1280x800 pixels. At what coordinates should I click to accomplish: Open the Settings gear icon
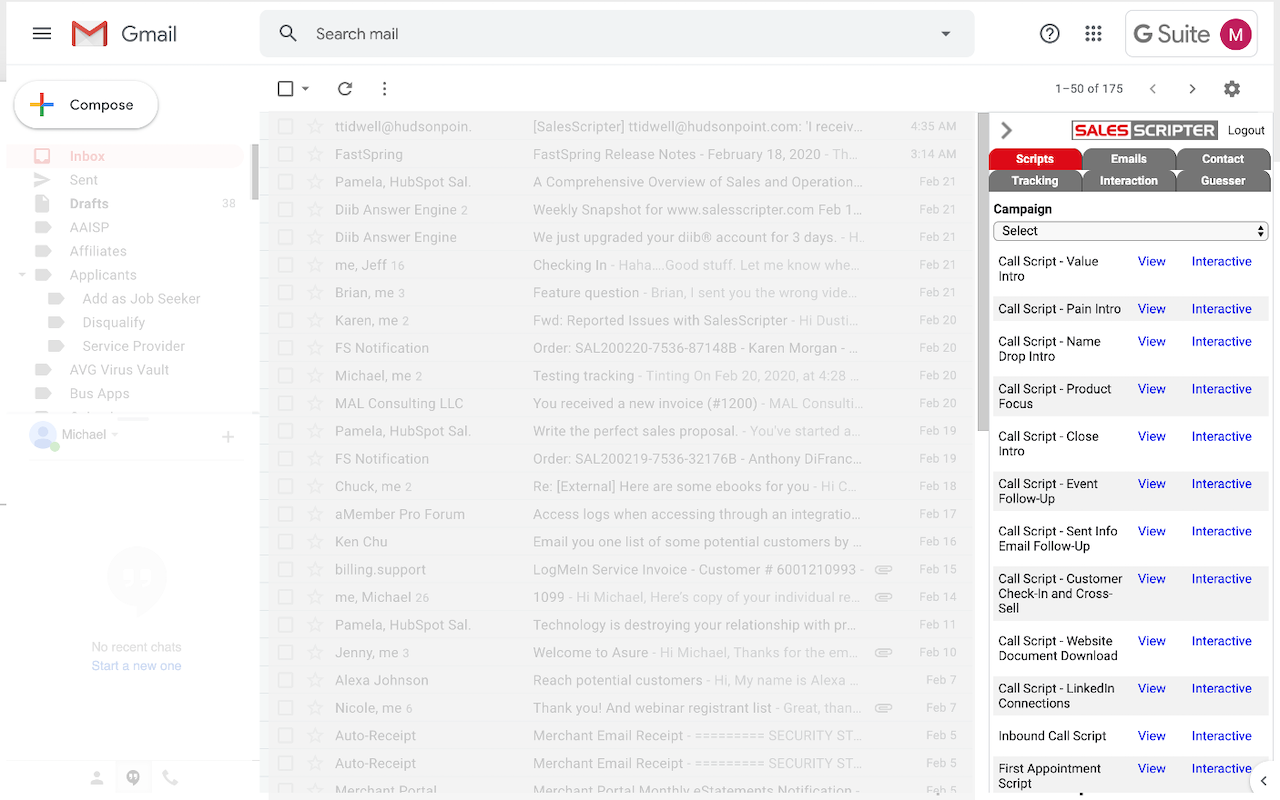click(1232, 89)
